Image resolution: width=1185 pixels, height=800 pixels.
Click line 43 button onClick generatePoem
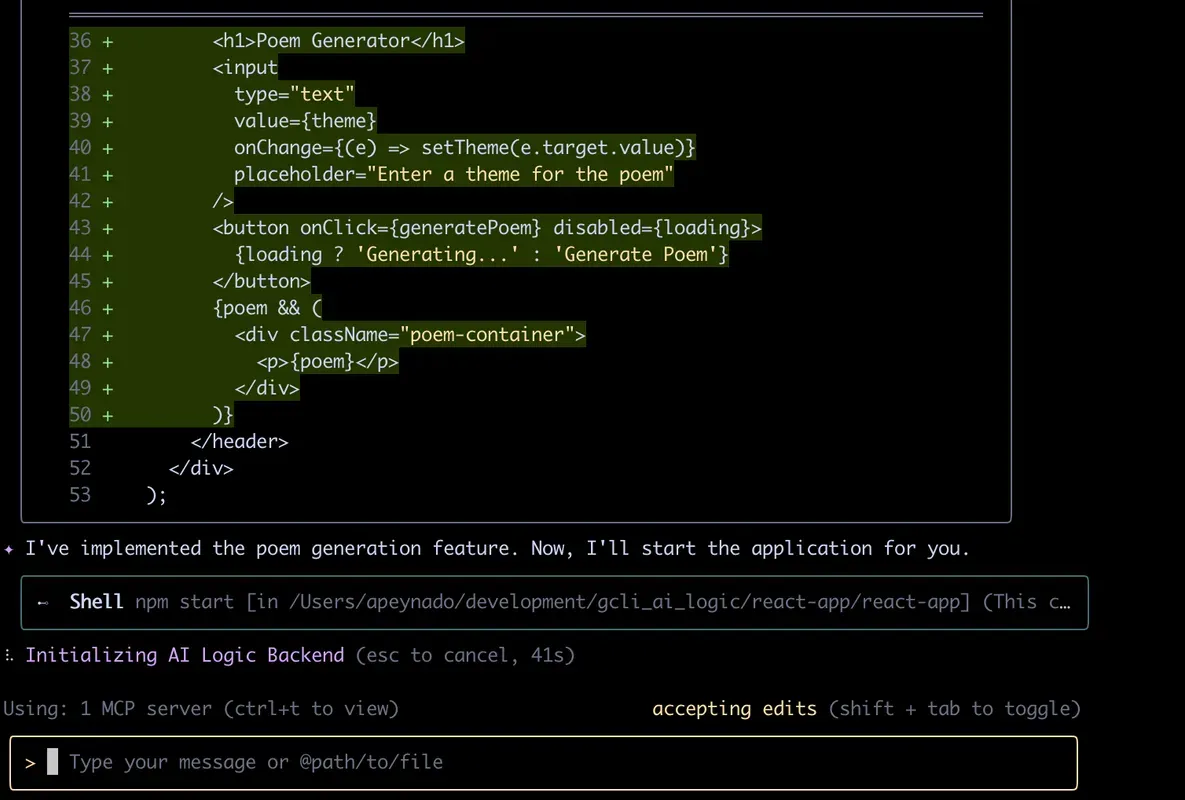pos(487,228)
